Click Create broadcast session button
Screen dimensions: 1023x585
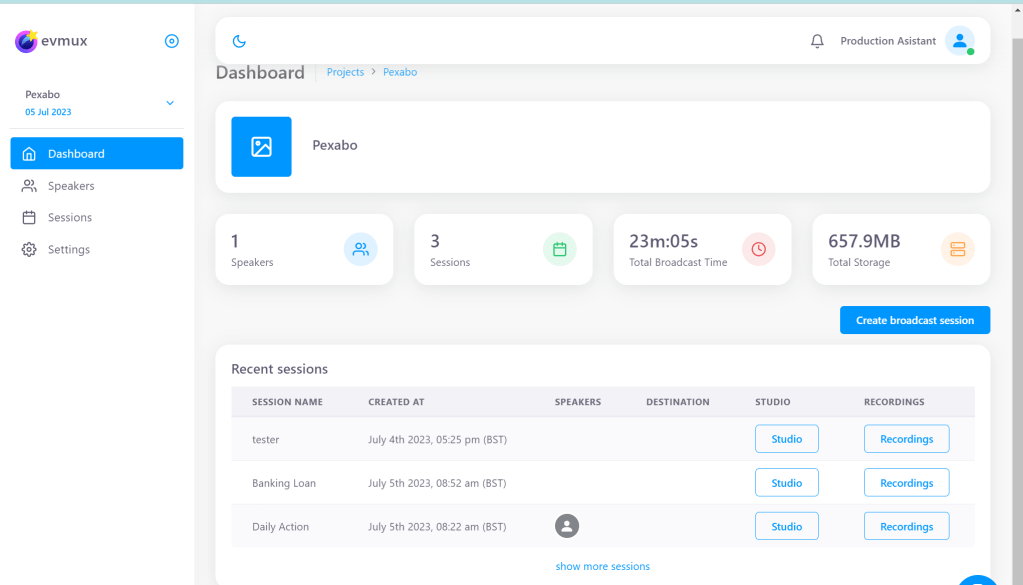[x=915, y=320]
